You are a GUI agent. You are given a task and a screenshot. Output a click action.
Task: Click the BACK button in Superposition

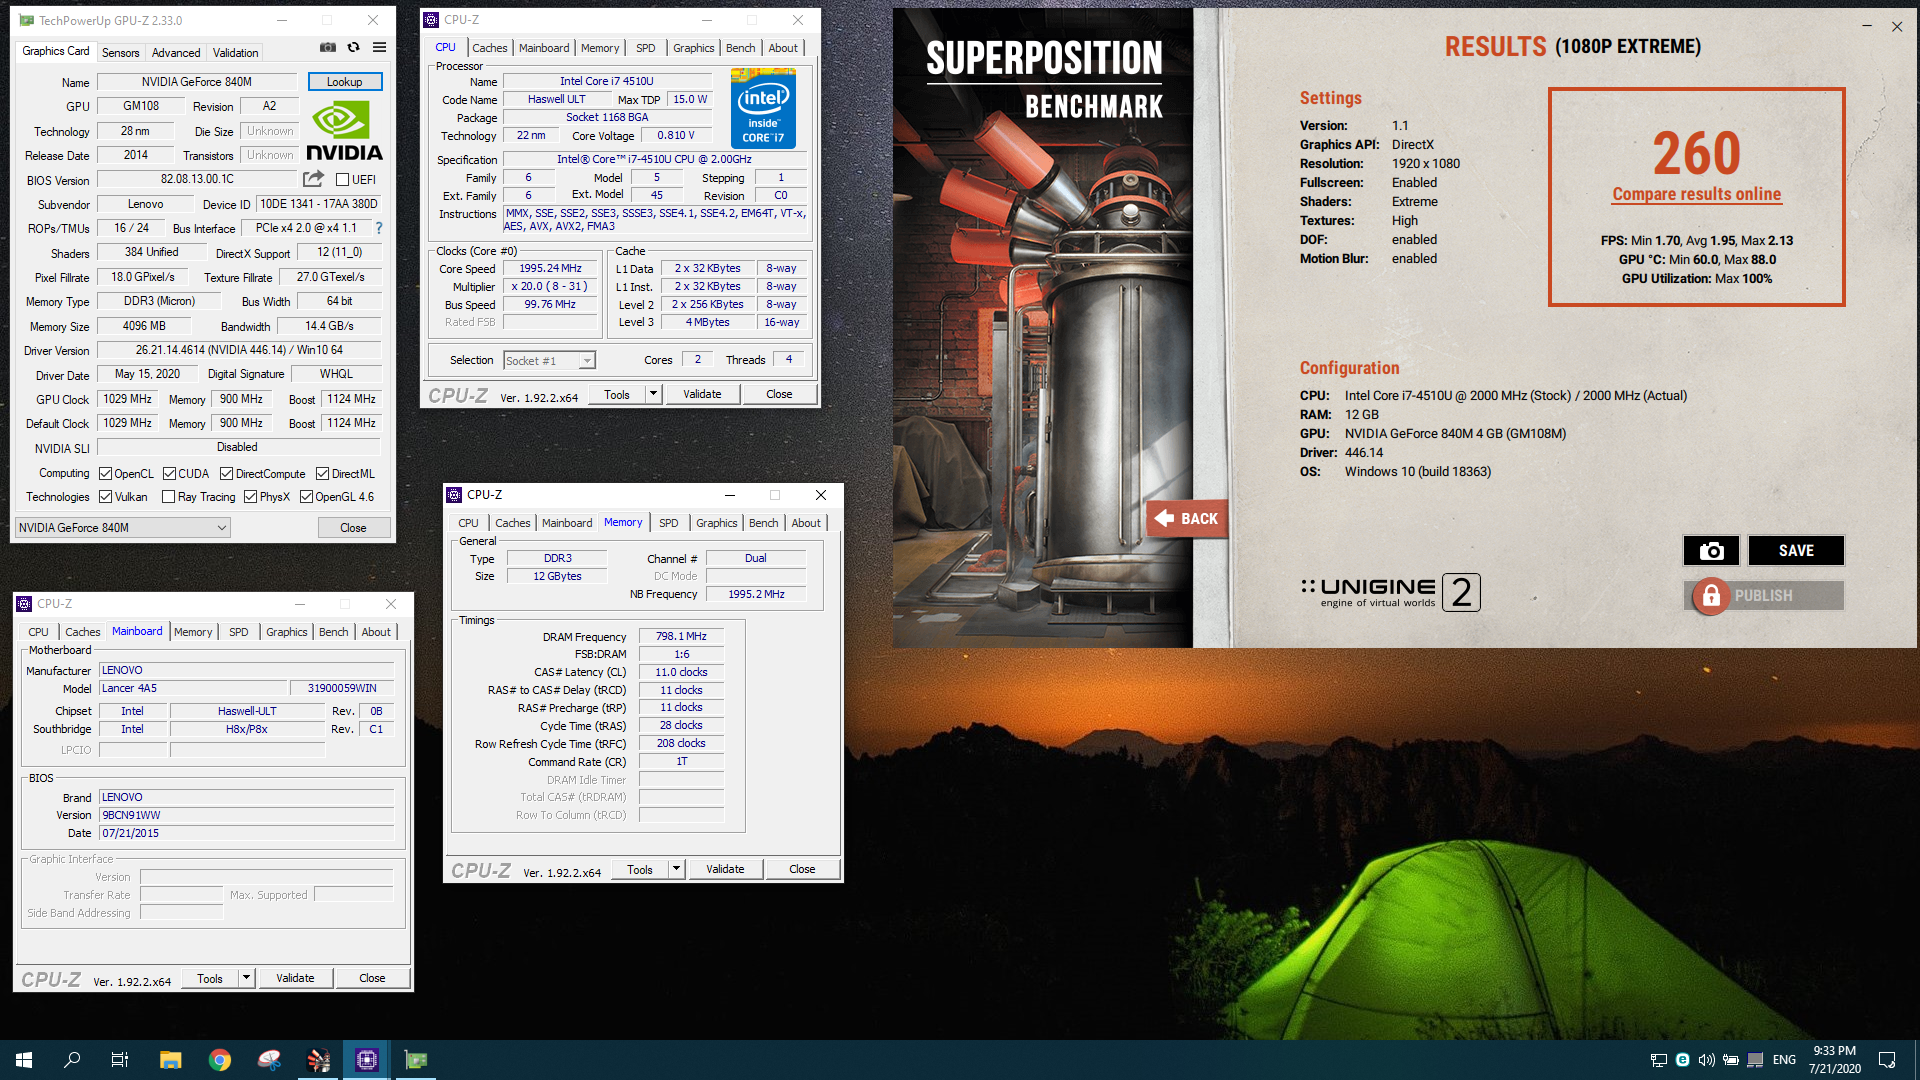(x=1187, y=518)
